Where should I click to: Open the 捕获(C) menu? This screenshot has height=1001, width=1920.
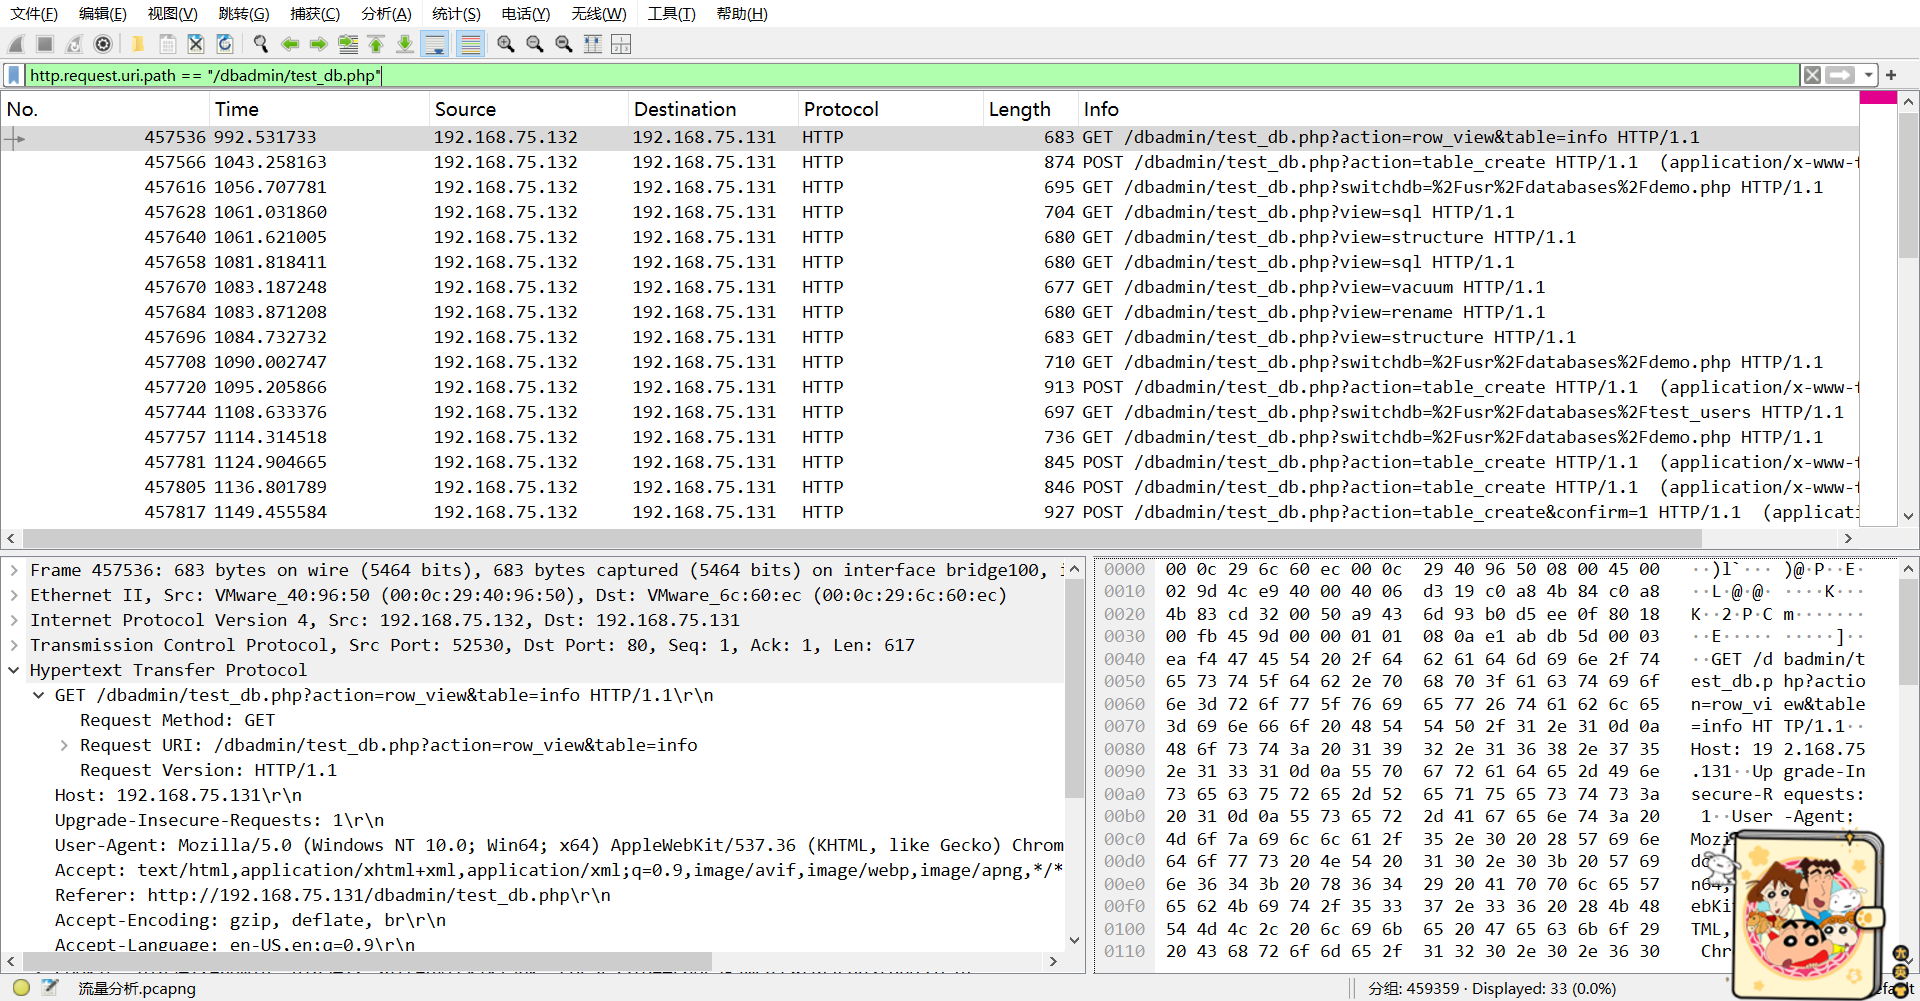click(x=315, y=14)
